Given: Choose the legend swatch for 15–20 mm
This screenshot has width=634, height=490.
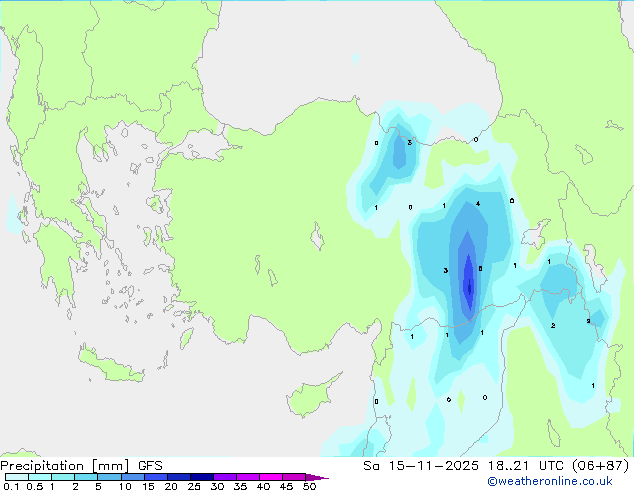Looking at the screenshot, I should (x=155, y=477).
